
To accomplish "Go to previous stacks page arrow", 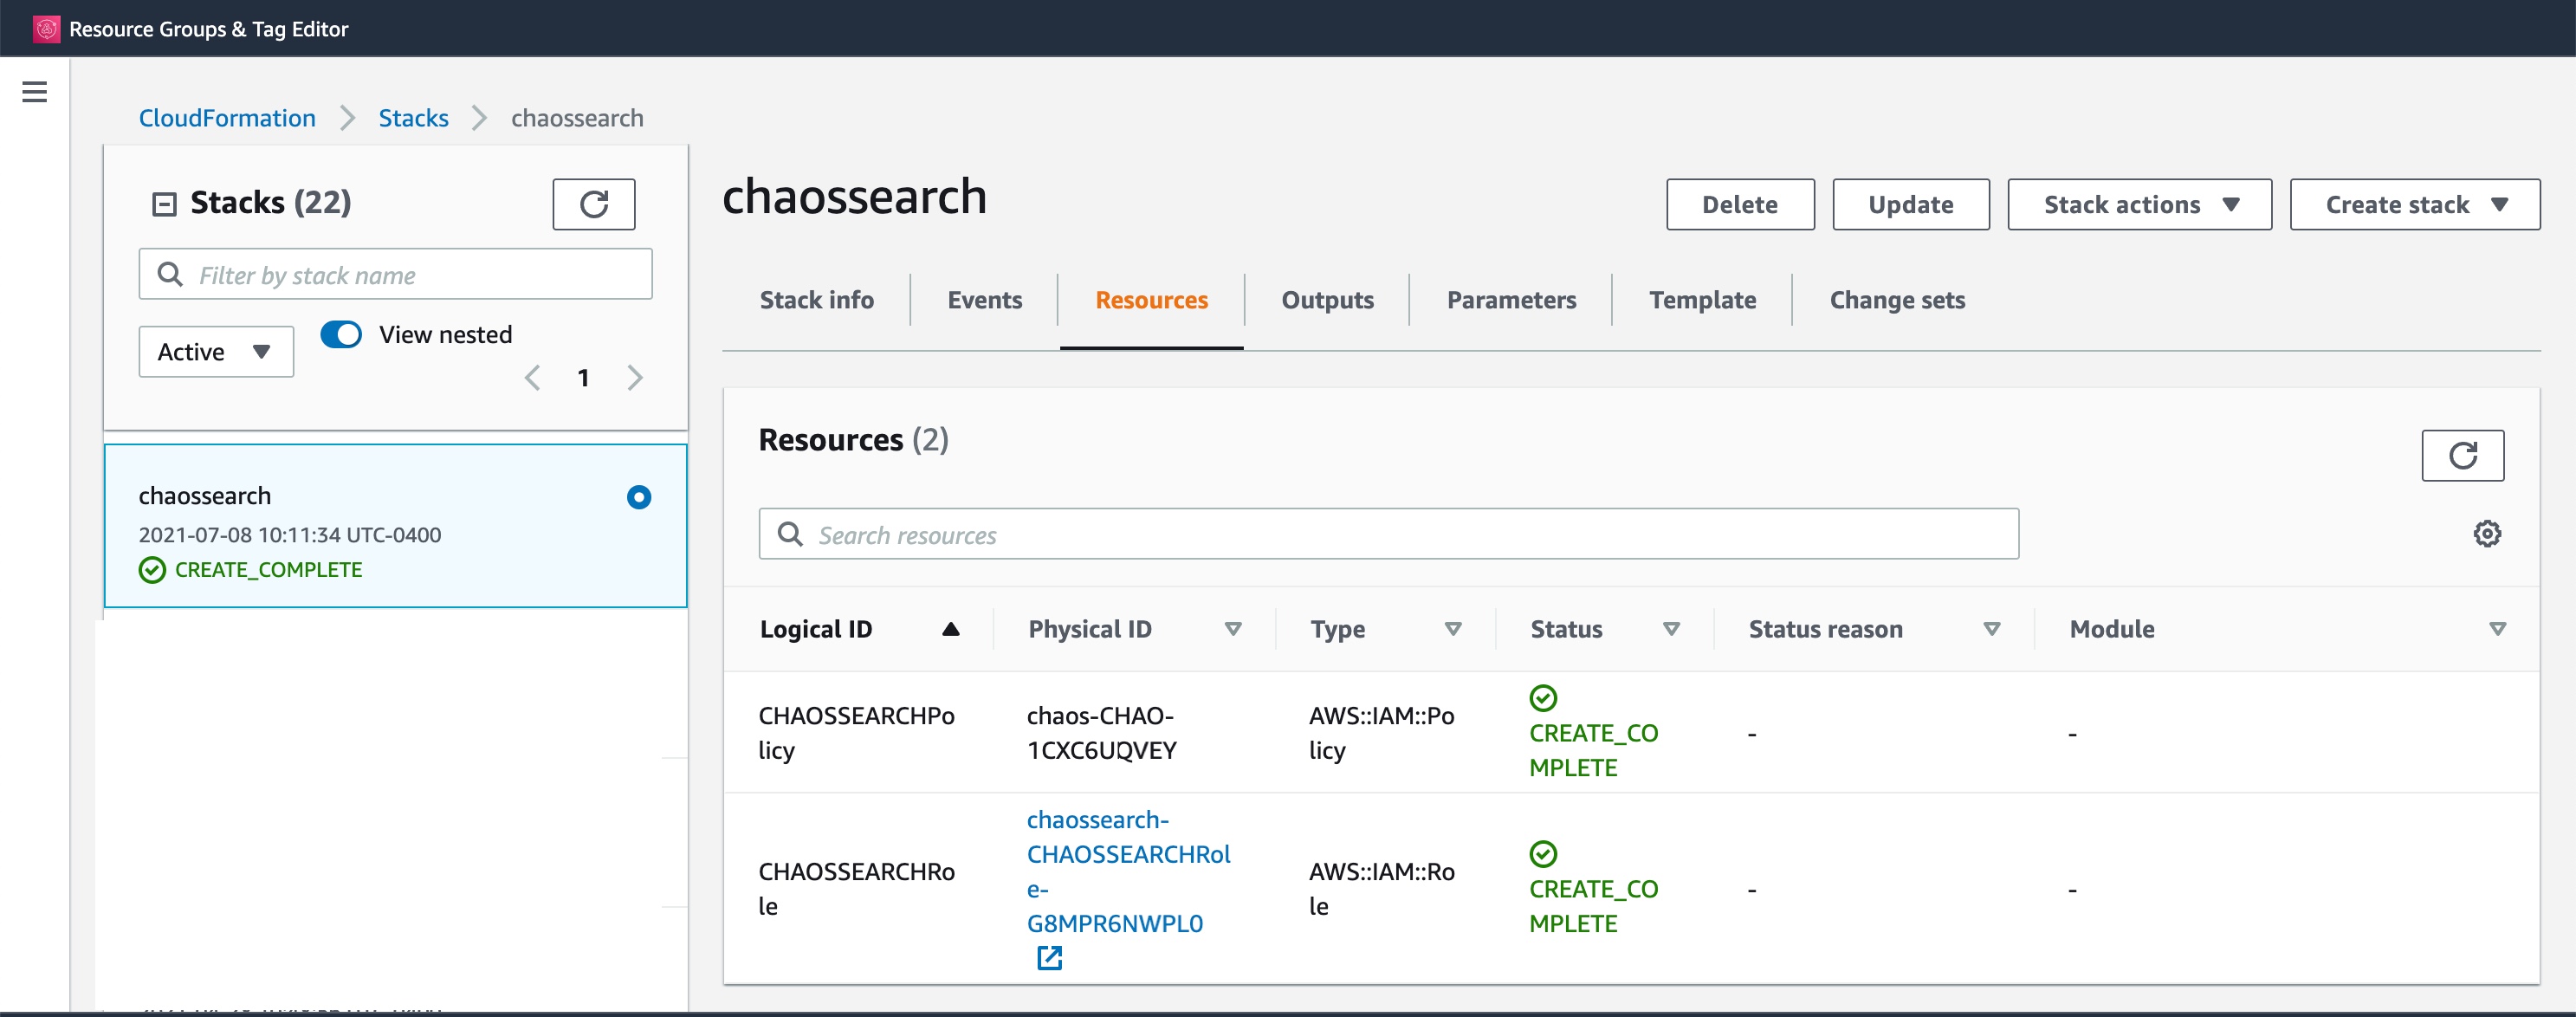I will click(x=533, y=378).
